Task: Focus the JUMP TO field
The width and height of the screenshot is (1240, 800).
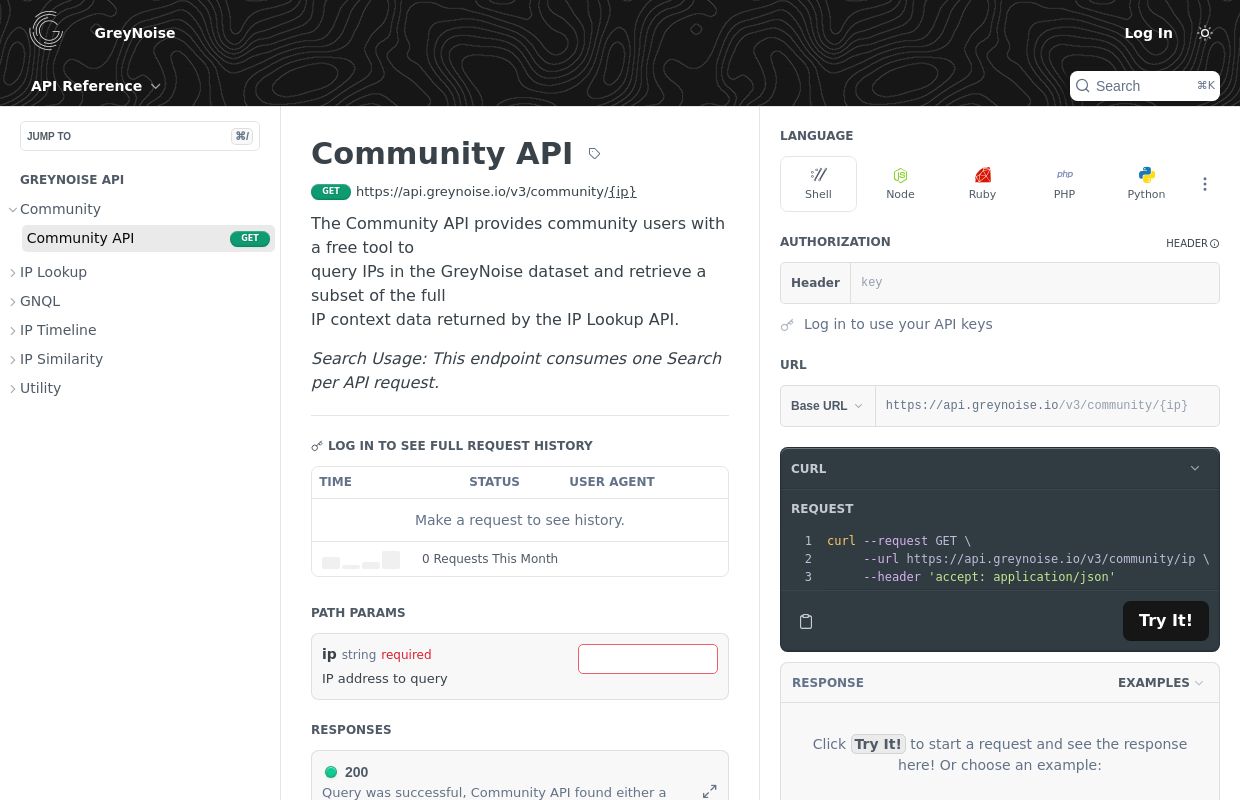Action: [140, 136]
